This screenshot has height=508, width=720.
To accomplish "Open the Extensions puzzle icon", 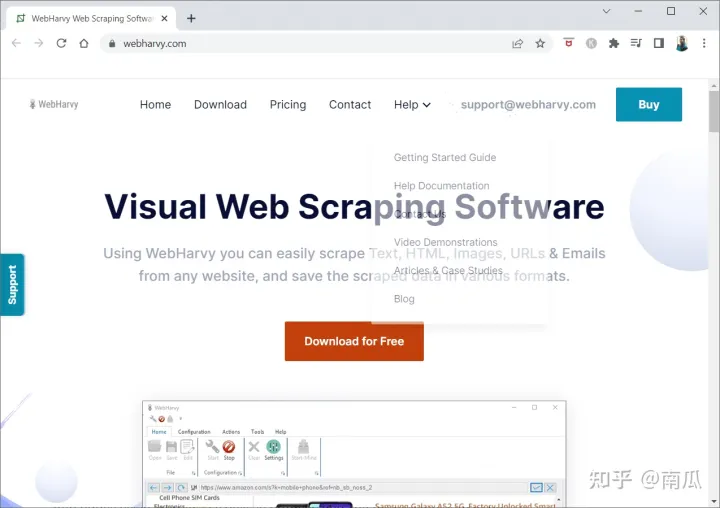I will coord(613,43).
